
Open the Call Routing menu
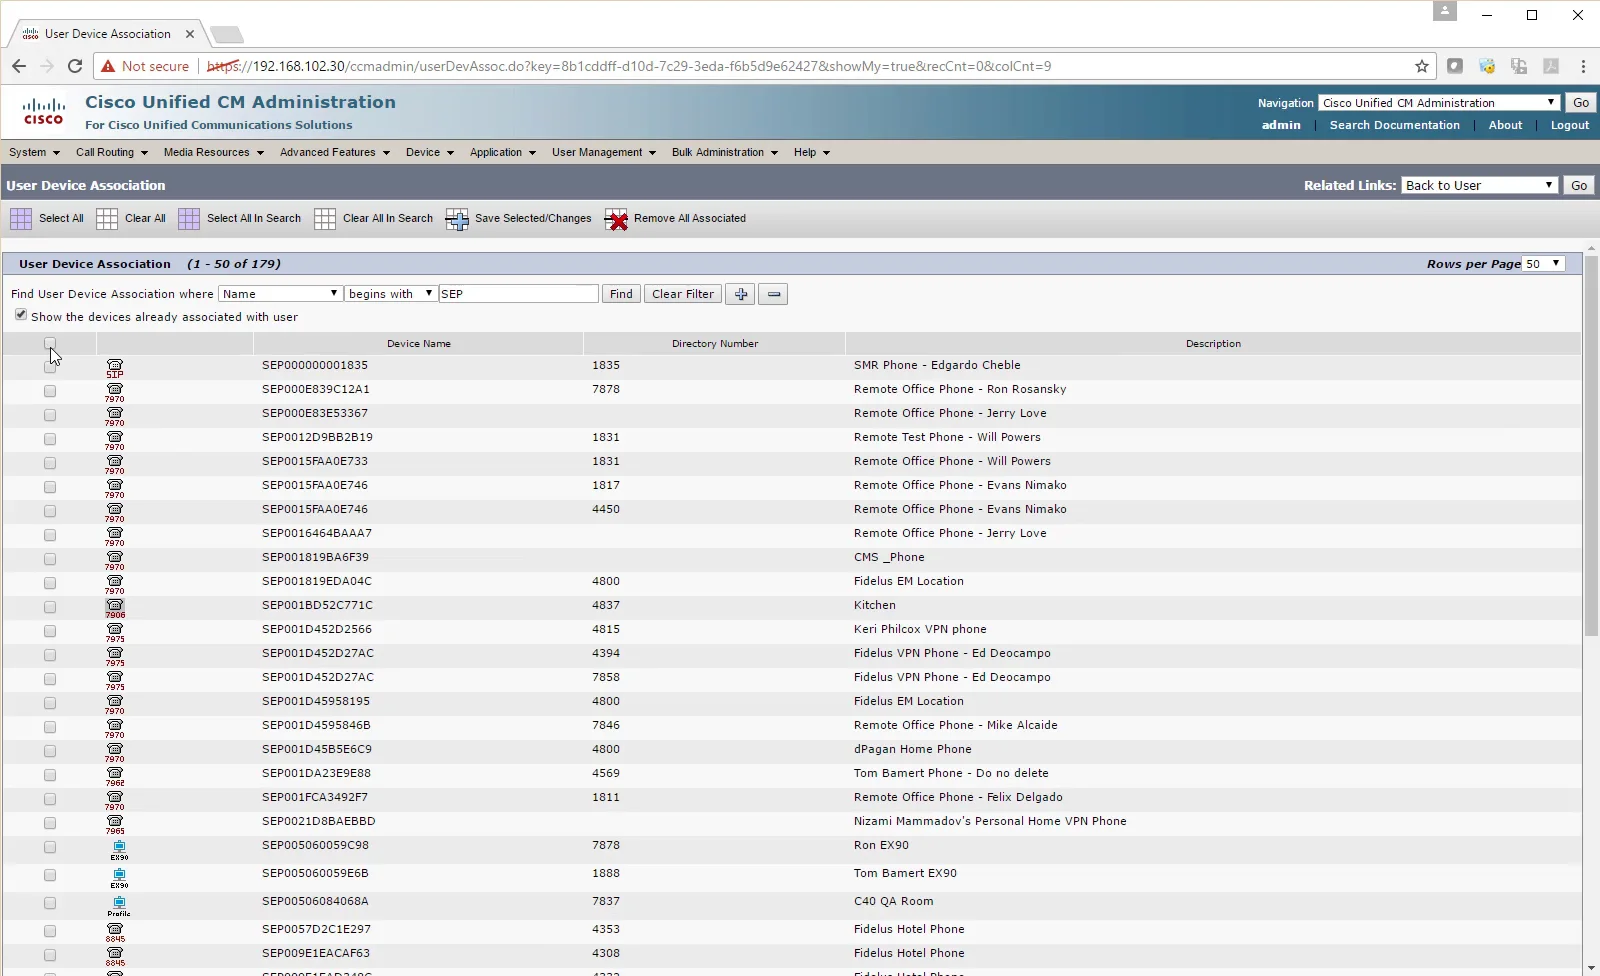coord(111,152)
